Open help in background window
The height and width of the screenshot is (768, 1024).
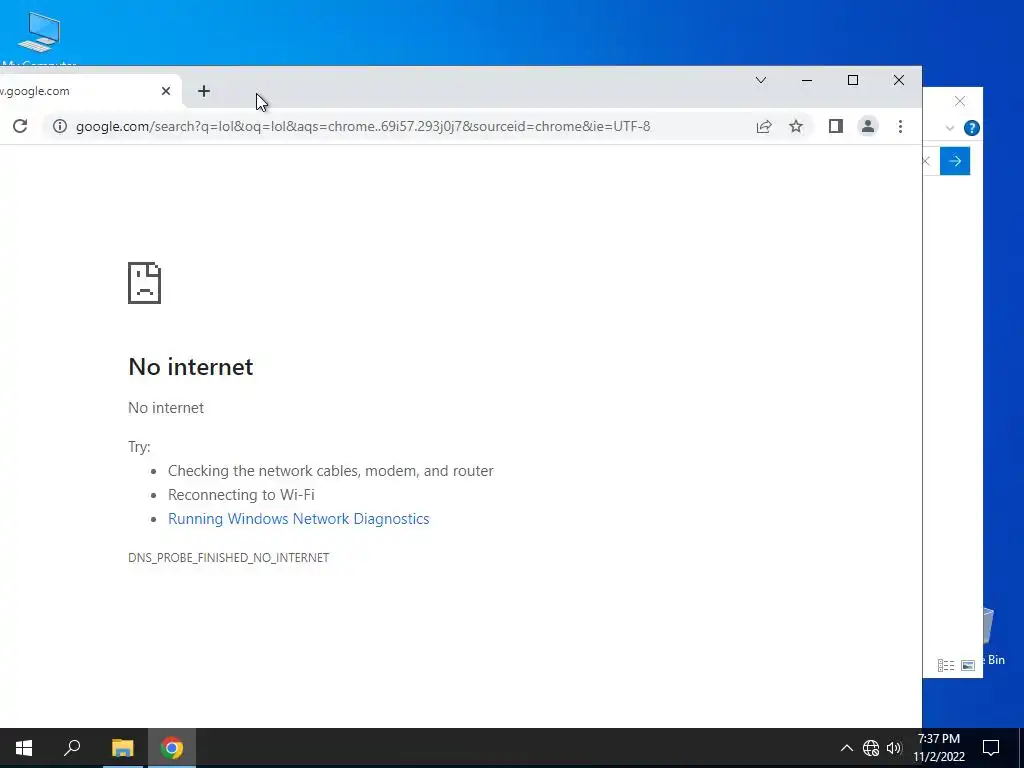(x=972, y=128)
